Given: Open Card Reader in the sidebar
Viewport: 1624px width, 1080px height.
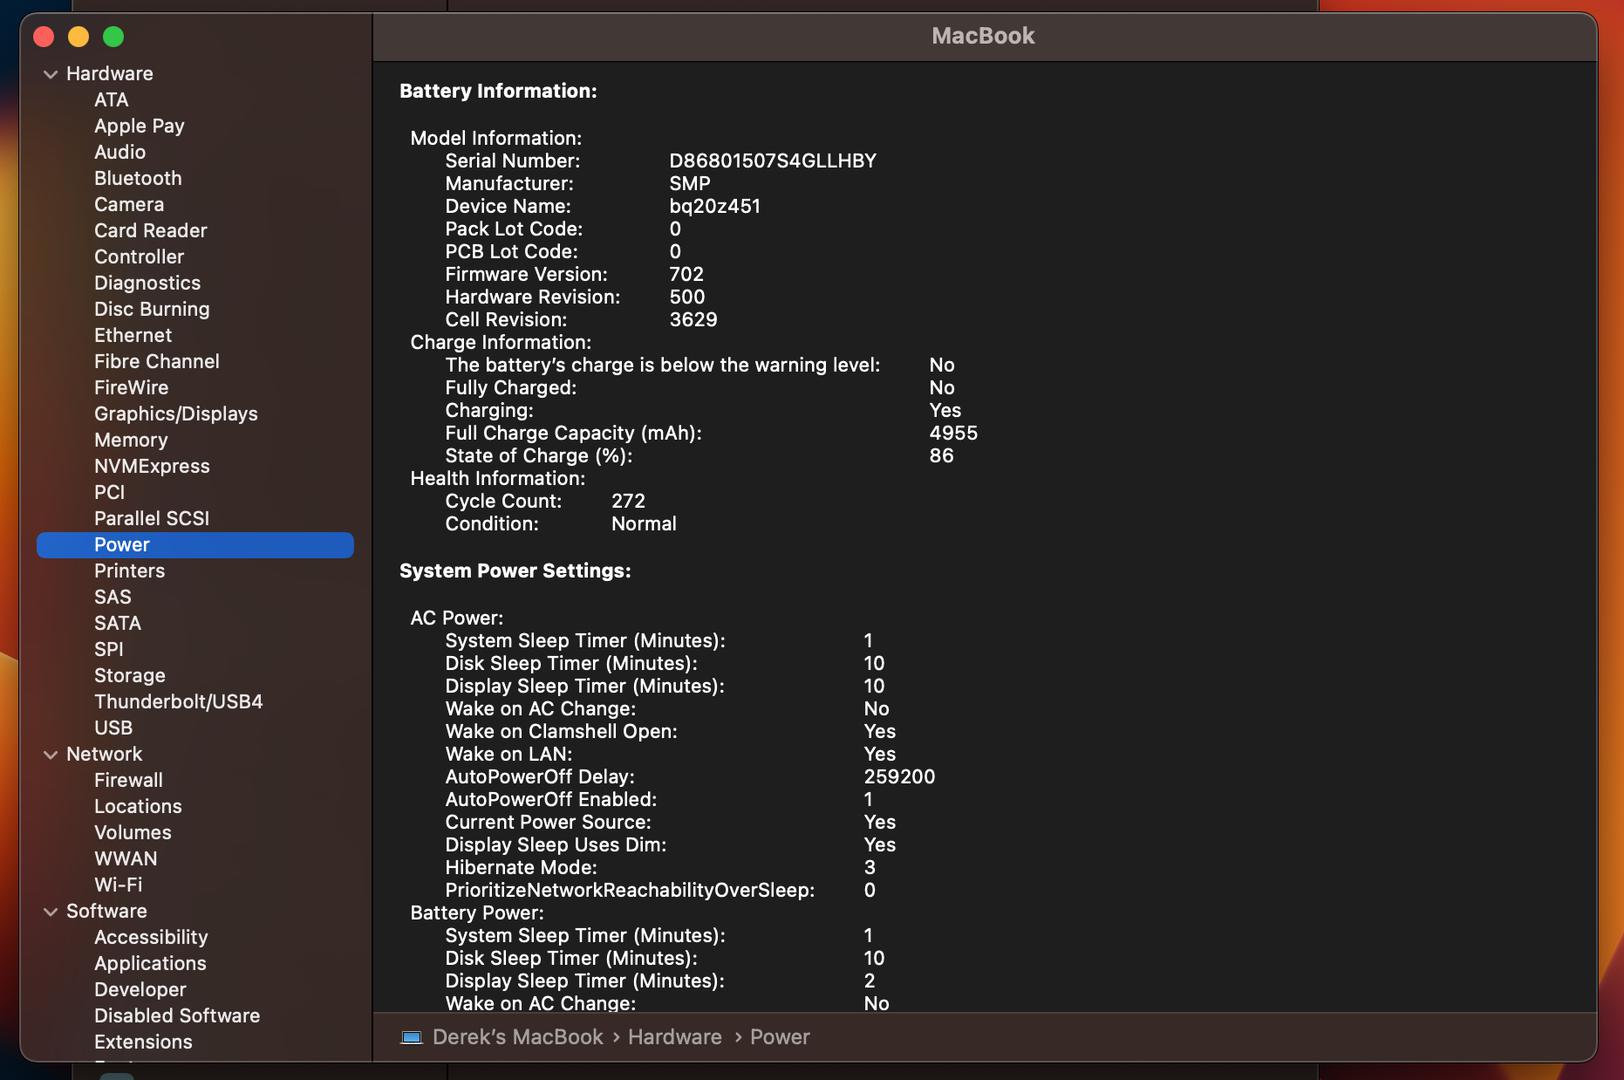Looking at the screenshot, I should [x=151, y=230].
